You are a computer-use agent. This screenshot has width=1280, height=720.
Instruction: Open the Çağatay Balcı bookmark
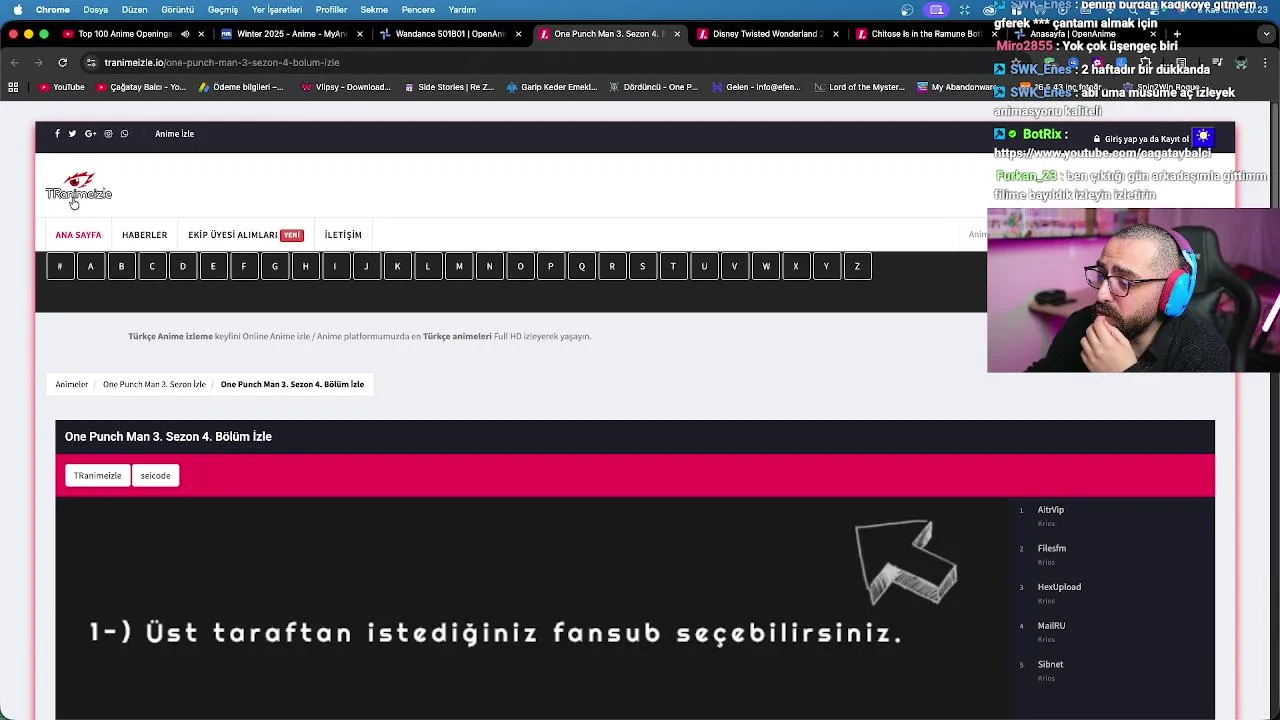coord(141,87)
